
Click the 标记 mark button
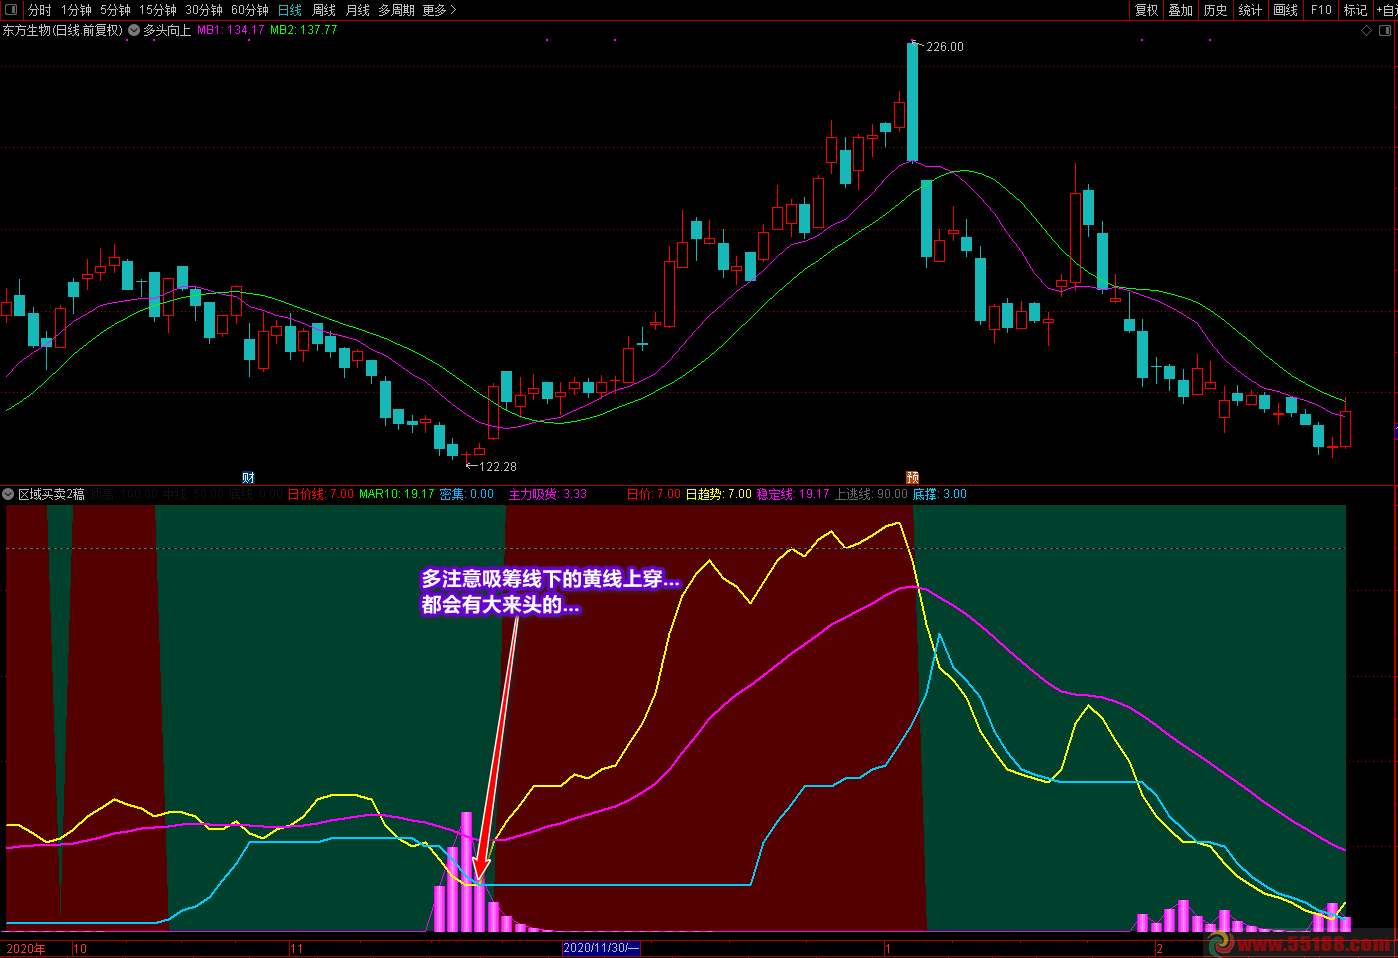(x=1355, y=10)
